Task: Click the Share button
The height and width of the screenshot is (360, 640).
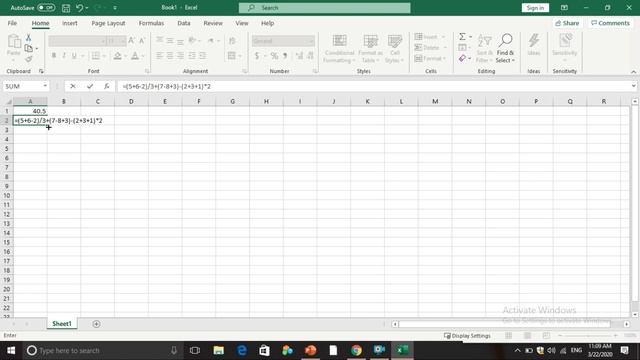Action: coord(567,23)
